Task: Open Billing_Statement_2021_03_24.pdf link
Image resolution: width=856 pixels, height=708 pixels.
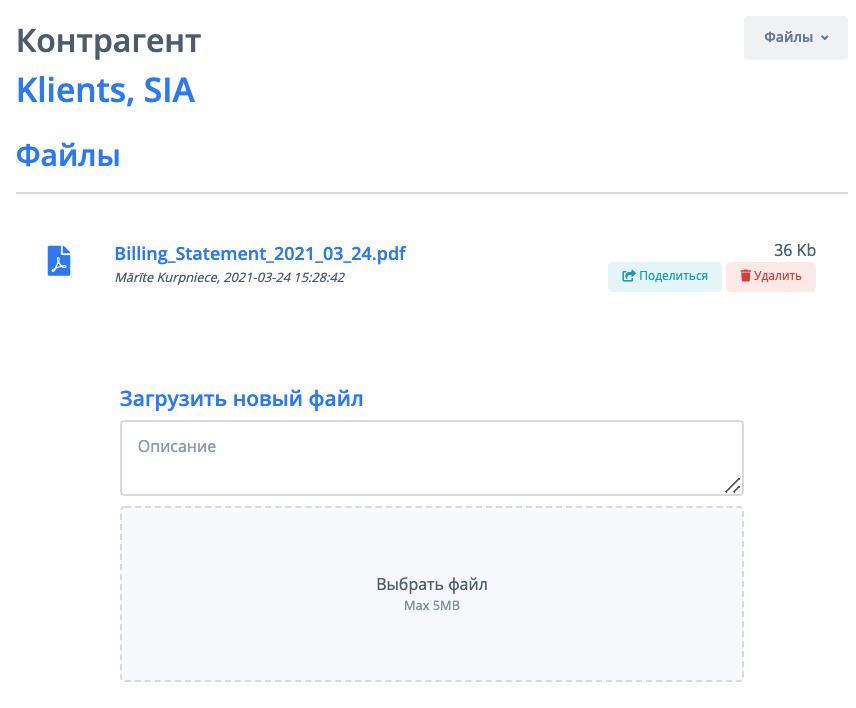Action: [260, 253]
